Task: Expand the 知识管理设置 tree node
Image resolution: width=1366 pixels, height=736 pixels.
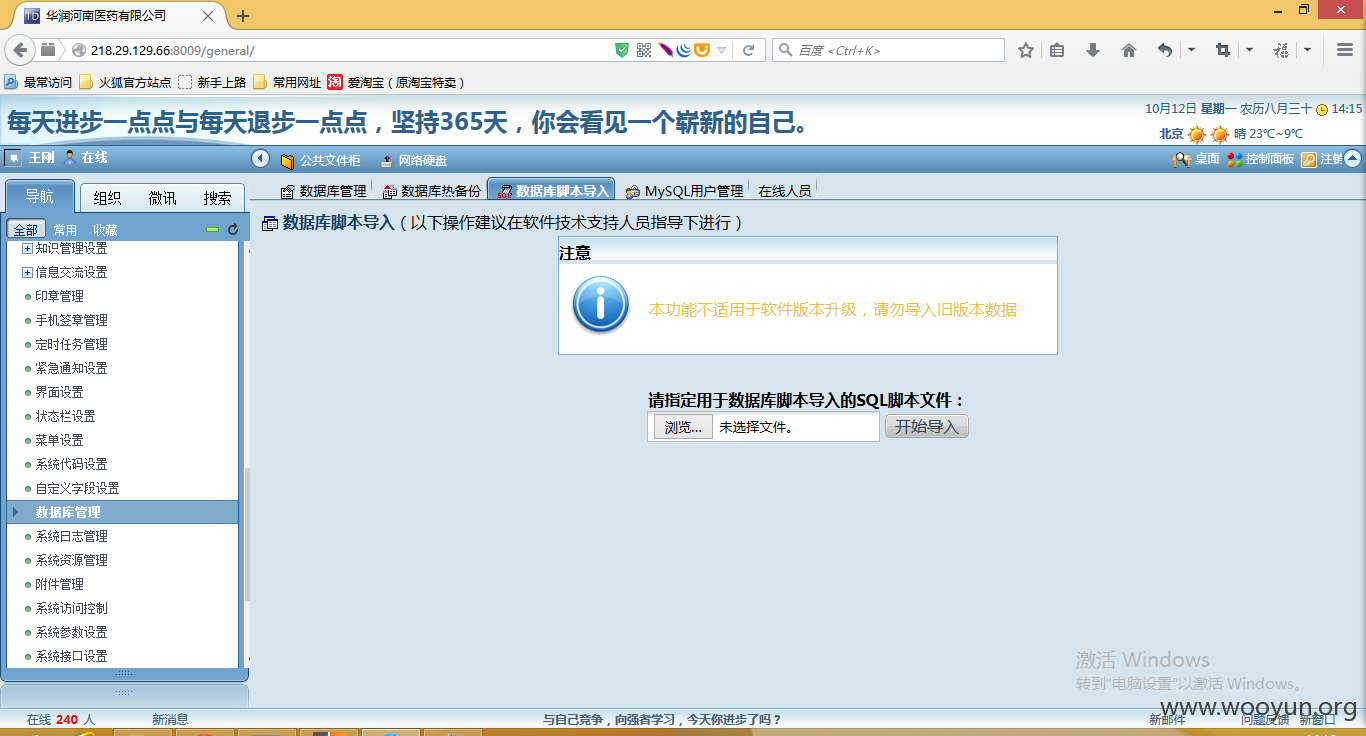Action: coord(27,248)
